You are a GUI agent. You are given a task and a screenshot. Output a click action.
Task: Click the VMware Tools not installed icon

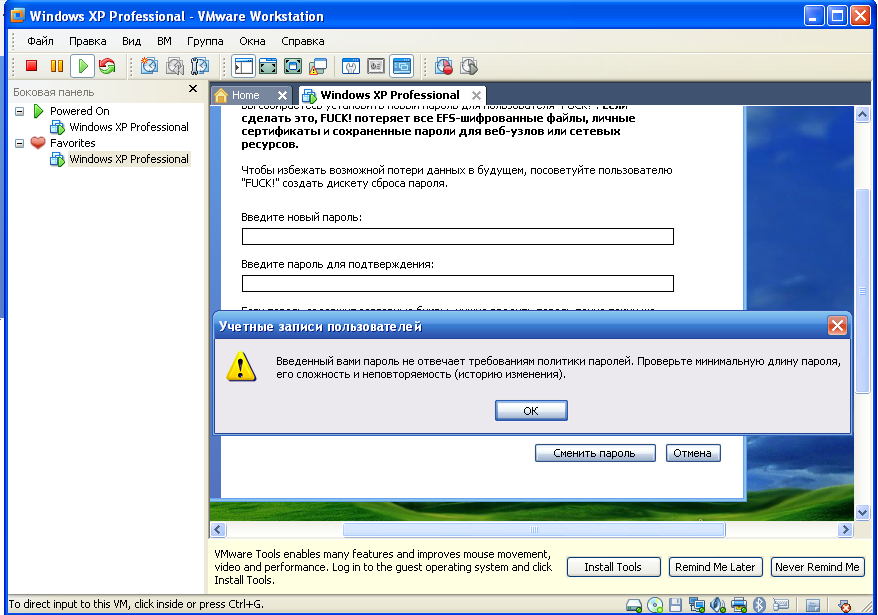coord(844,605)
